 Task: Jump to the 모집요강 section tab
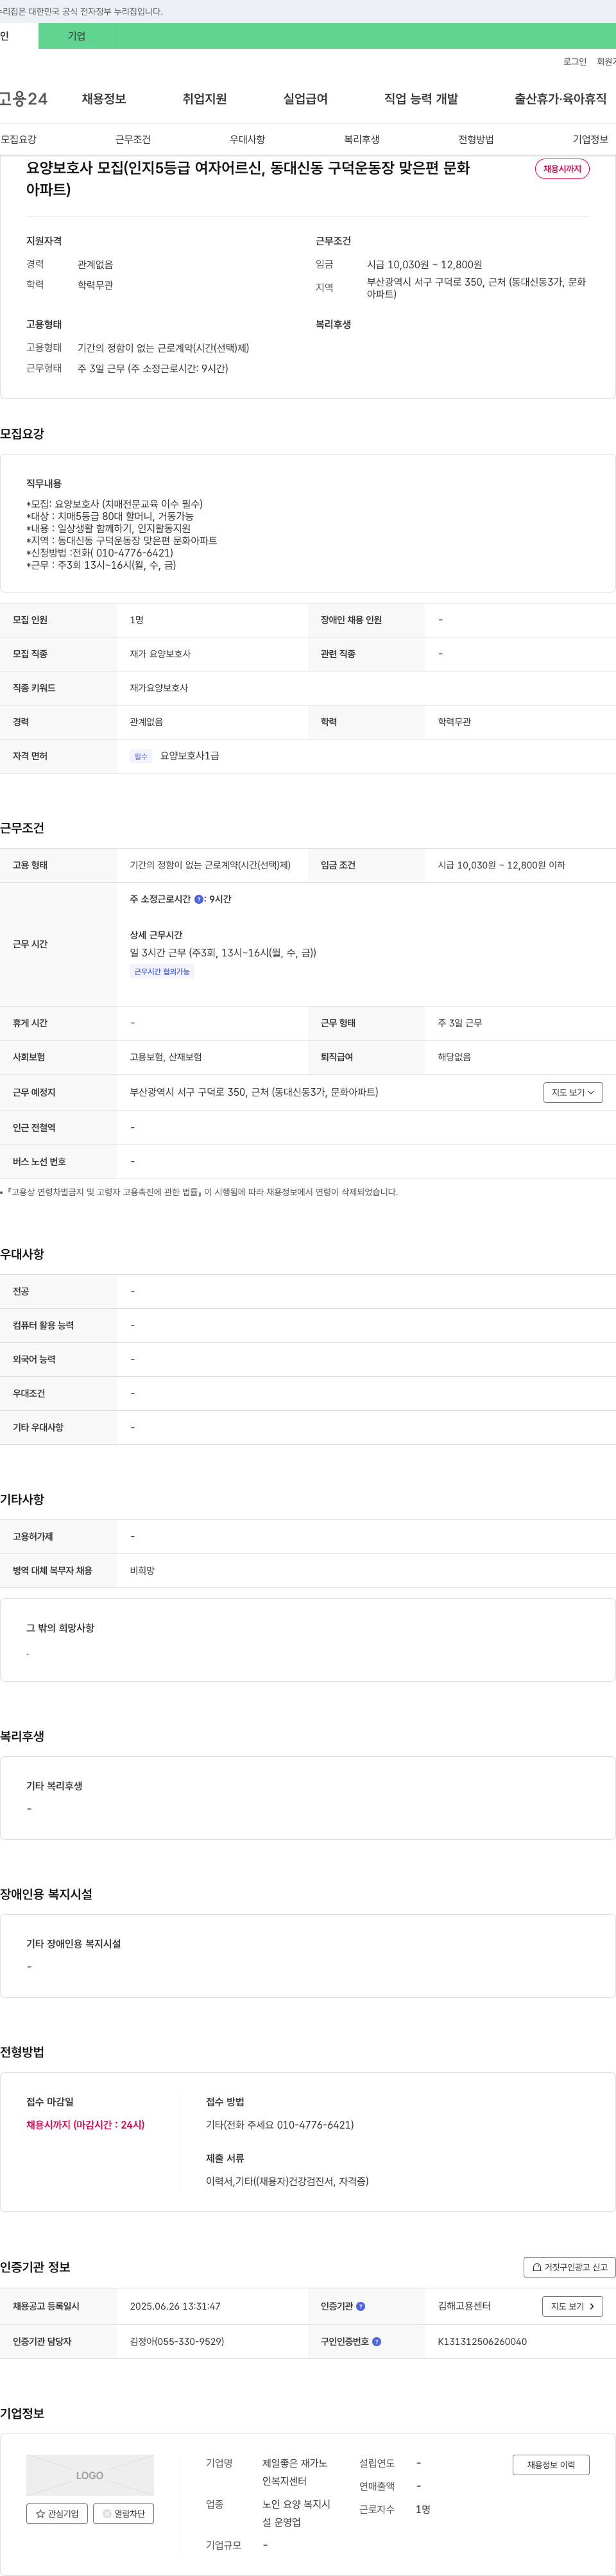[x=19, y=139]
